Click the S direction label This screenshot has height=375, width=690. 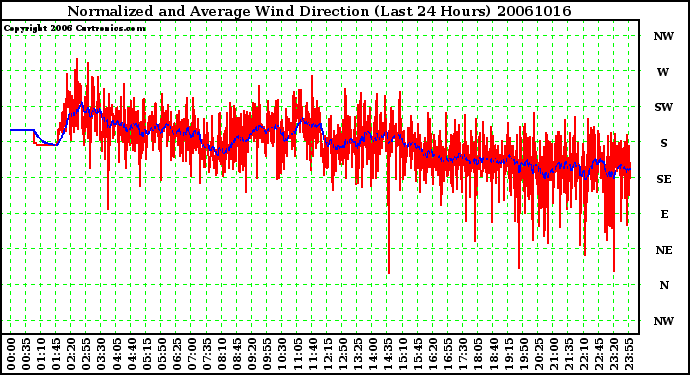coord(664,143)
